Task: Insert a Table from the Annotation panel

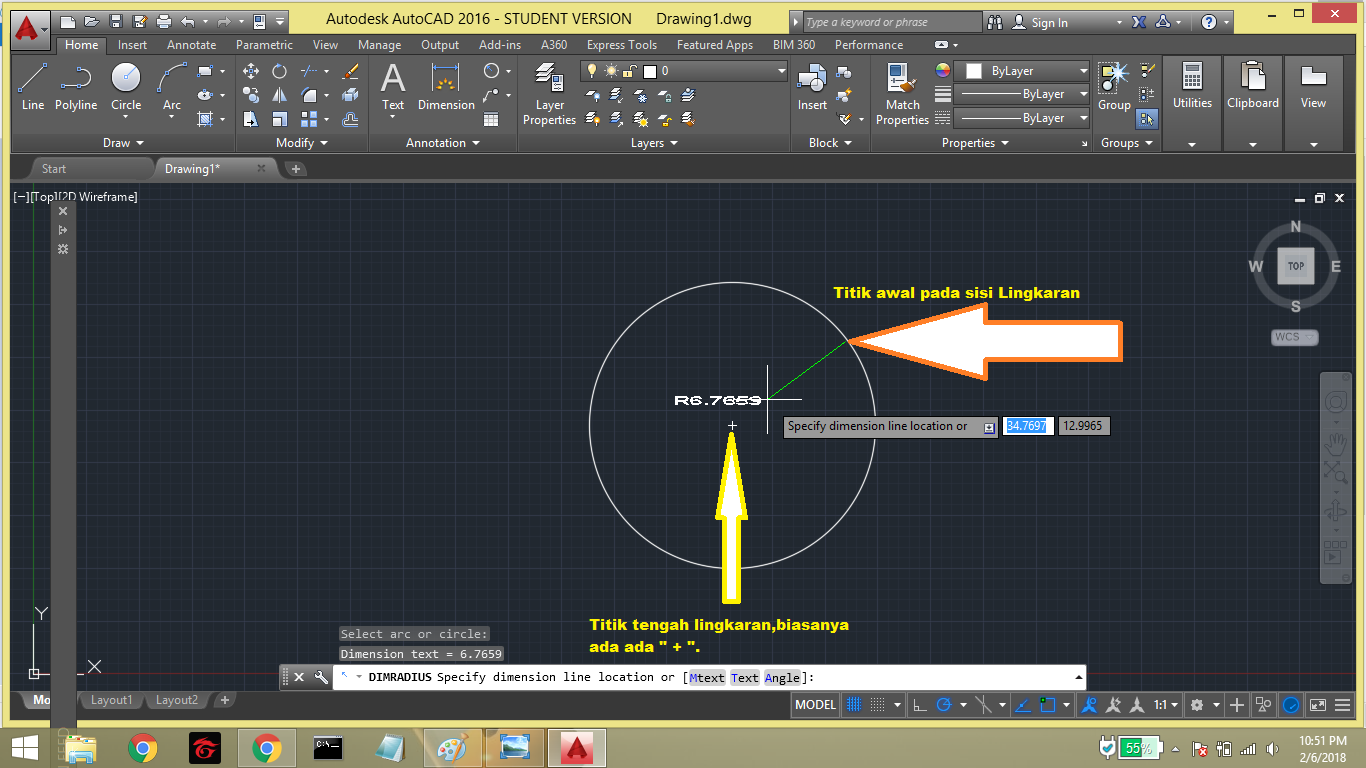Action: tap(491, 120)
